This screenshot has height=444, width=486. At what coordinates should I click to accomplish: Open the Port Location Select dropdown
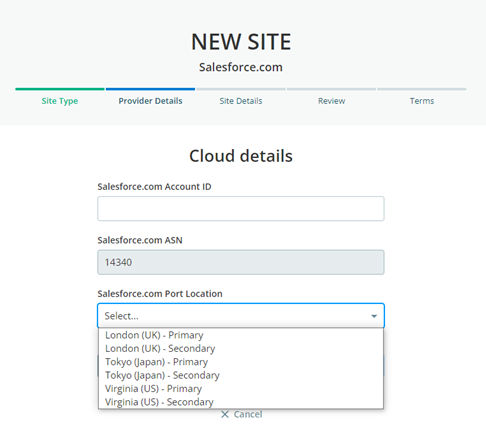point(241,316)
